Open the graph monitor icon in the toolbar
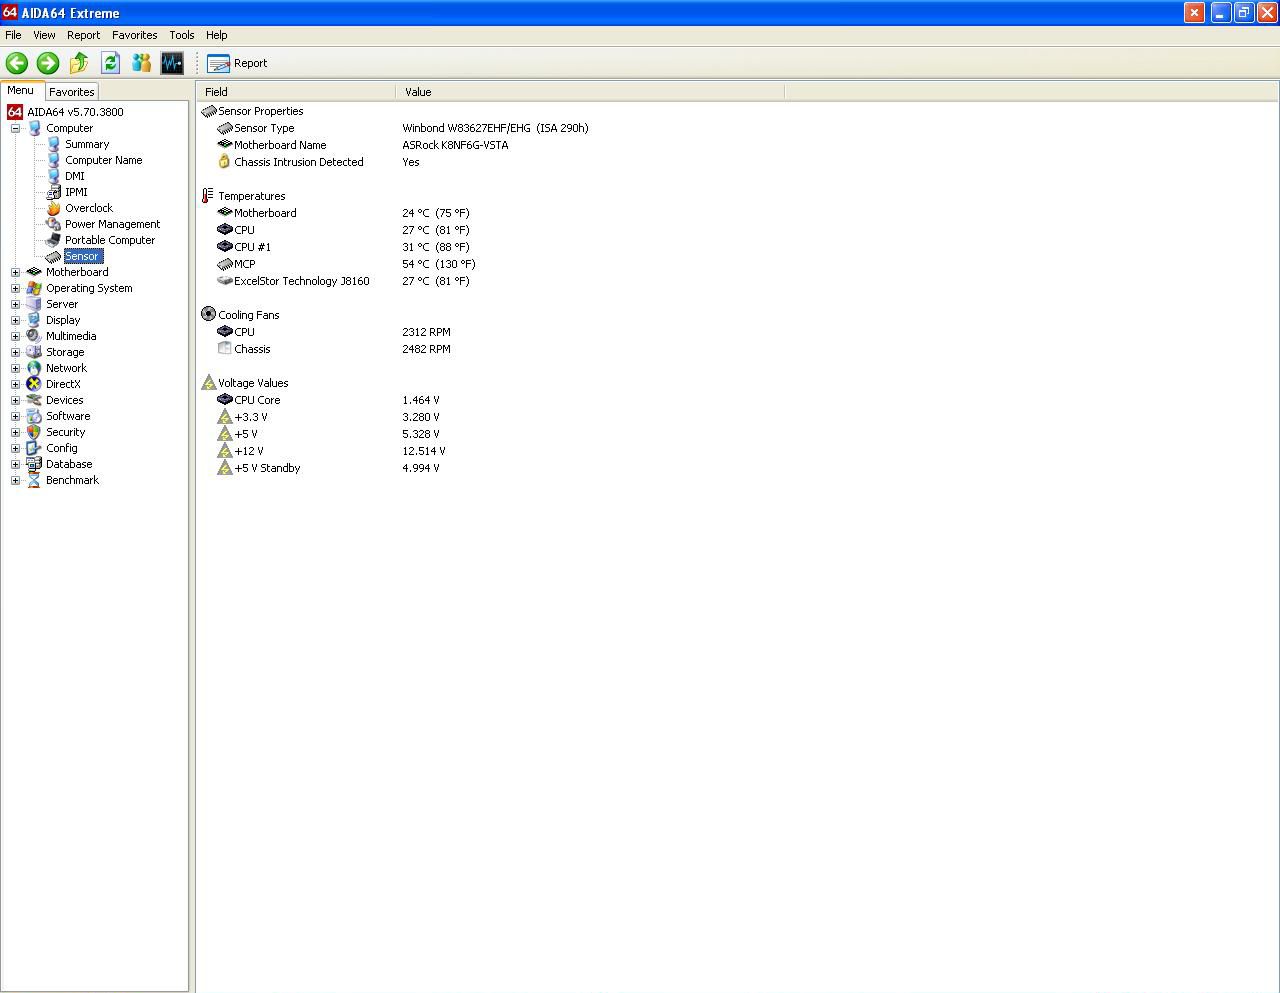The image size is (1280, 993). coord(172,63)
